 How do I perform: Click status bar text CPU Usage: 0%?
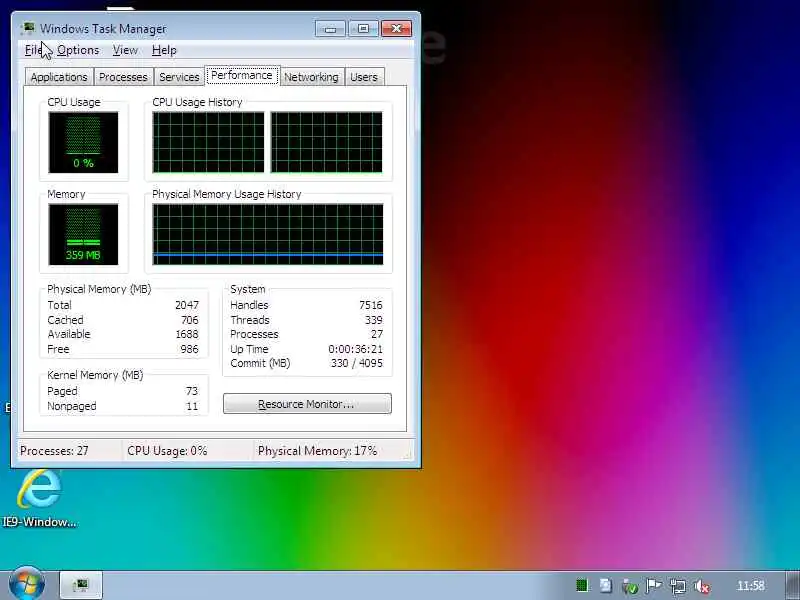coord(167,451)
